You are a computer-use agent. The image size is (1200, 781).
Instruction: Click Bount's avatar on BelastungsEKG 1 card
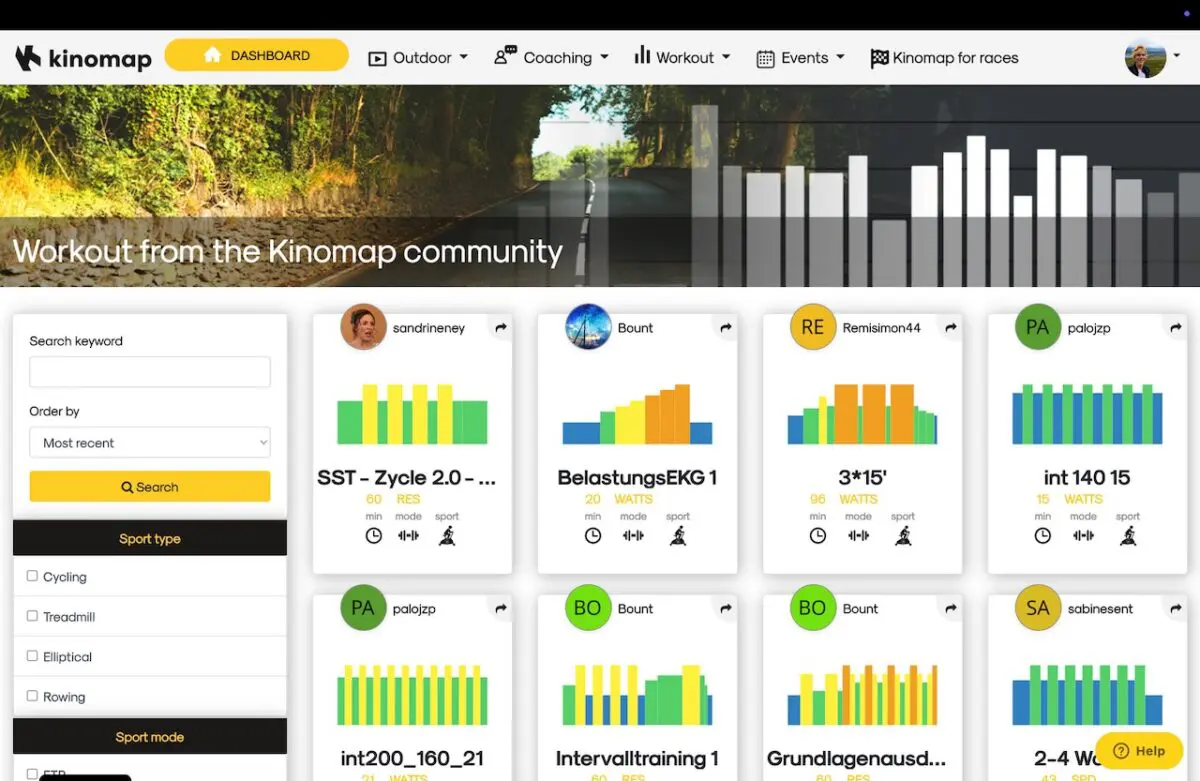click(x=588, y=327)
